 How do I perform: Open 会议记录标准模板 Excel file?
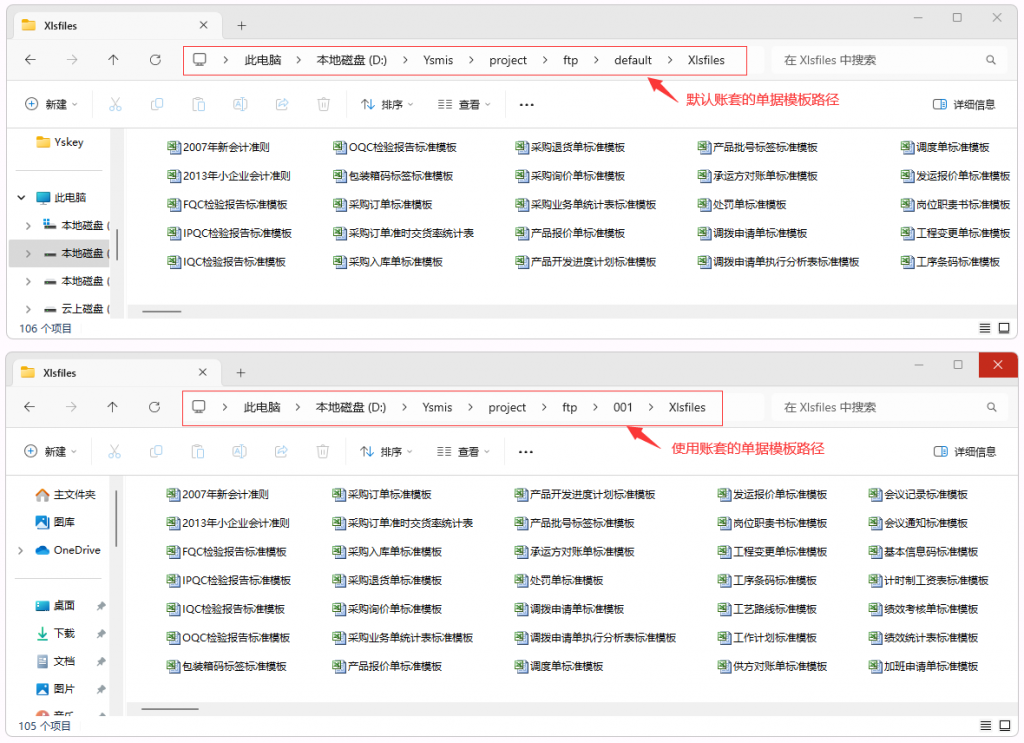[925, 494]
